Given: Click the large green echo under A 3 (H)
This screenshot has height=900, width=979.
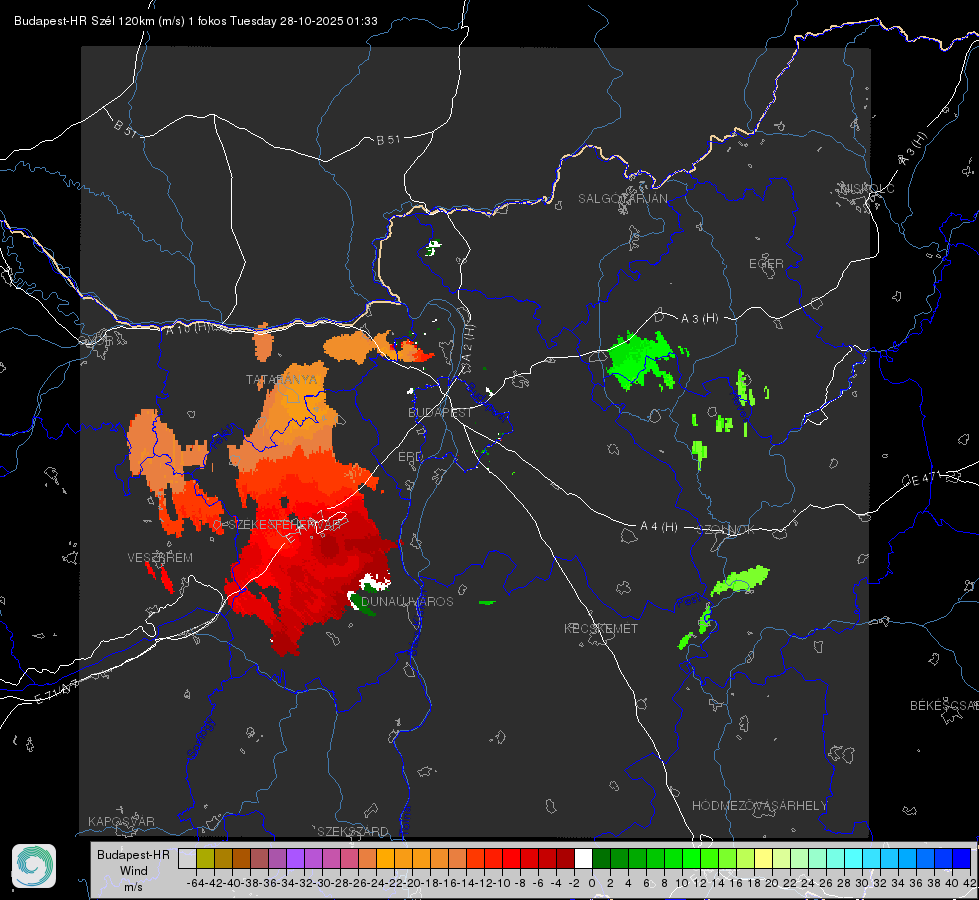Looking at the screenshot, I should [642, 360].
